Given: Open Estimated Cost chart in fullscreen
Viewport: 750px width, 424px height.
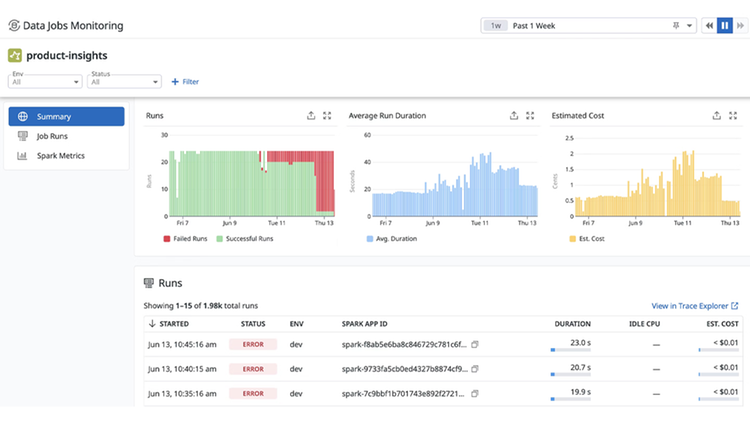Looking at the screenshot, I should (x=733, y=115).
